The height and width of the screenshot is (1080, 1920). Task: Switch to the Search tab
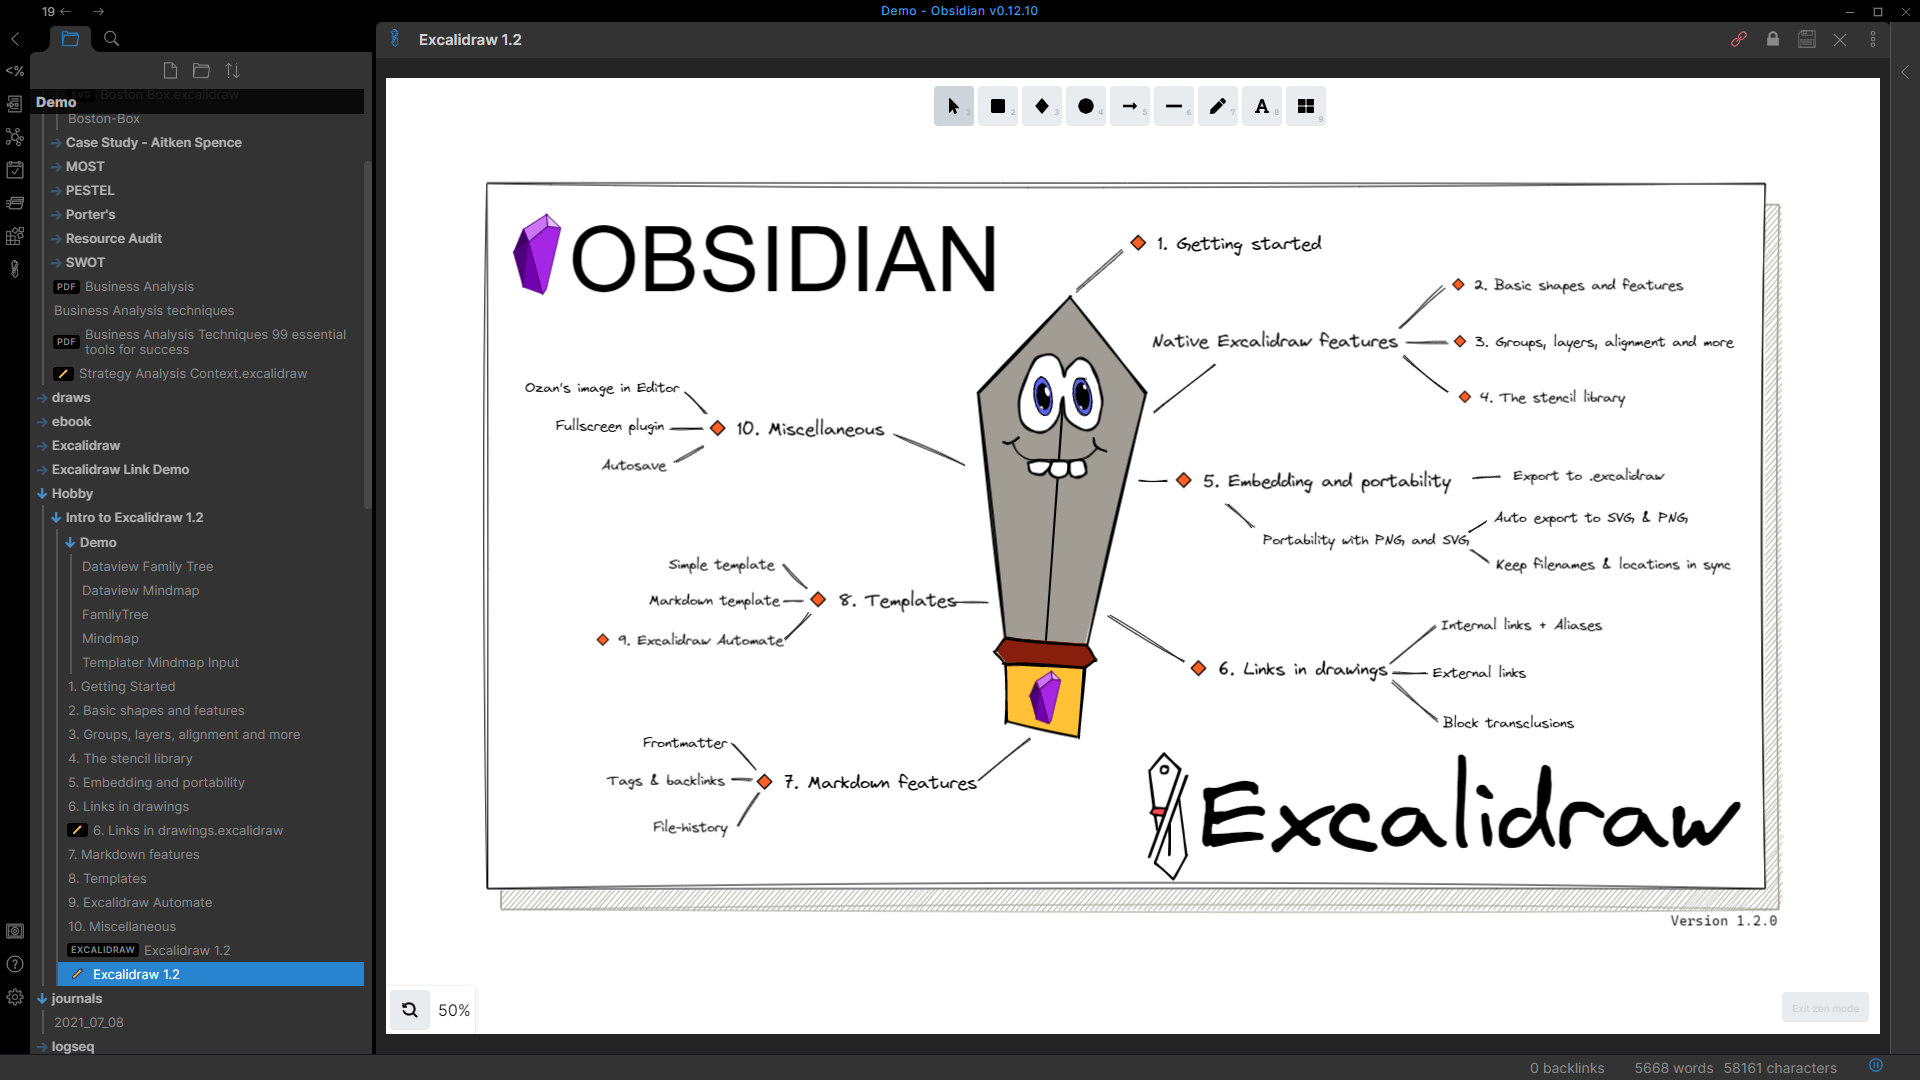coord(112,39)
